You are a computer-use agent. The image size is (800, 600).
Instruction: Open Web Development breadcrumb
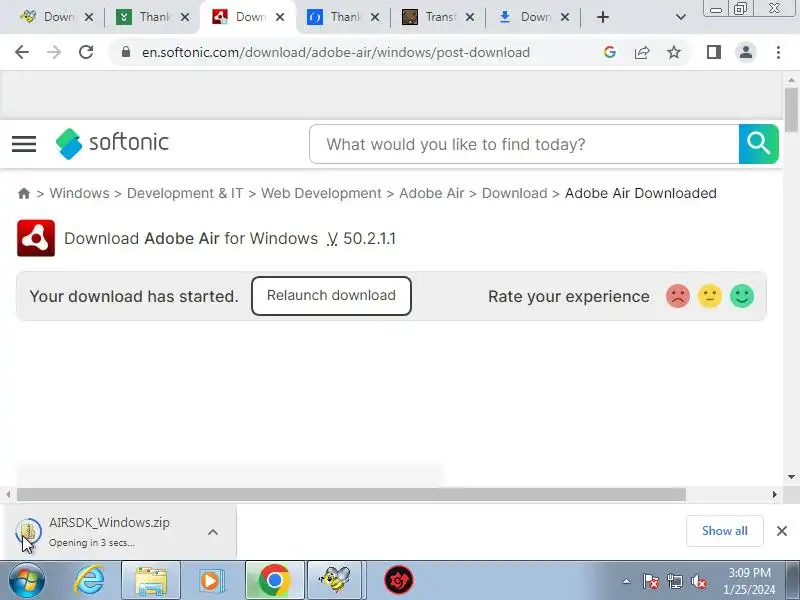click(321, 193)
